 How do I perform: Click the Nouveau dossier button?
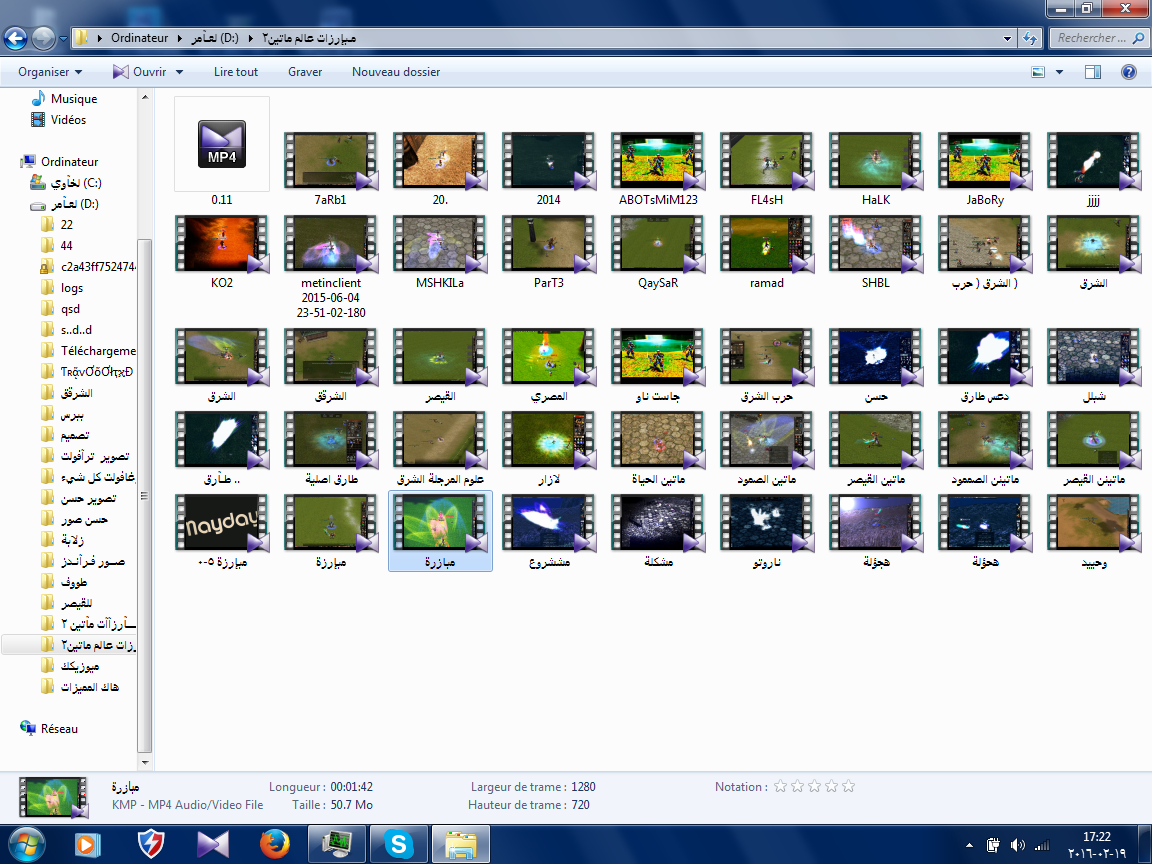point(396,72)
